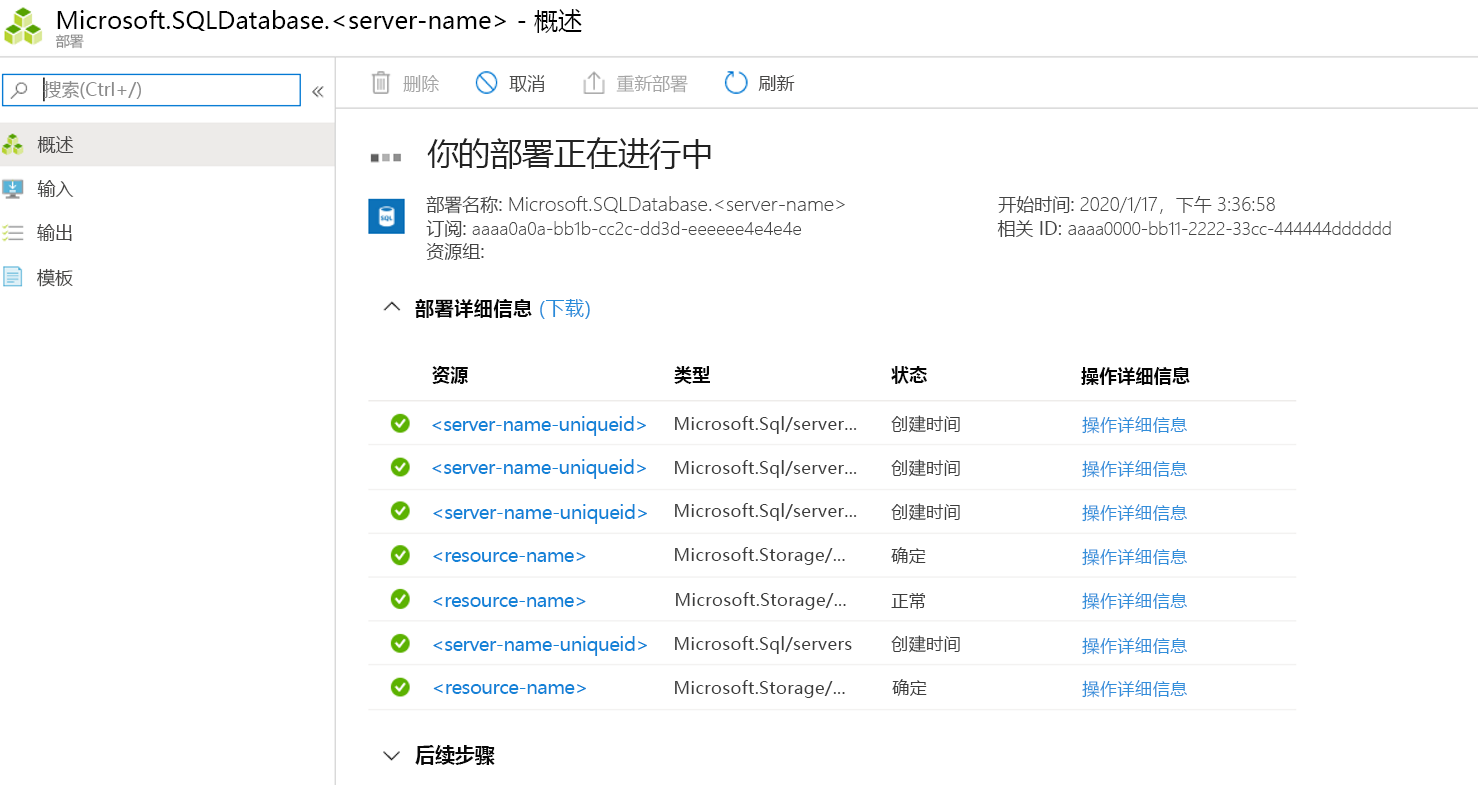Click the green check icon in the 正常 row
Screen dimensions: 1478x785
point(400,599)
